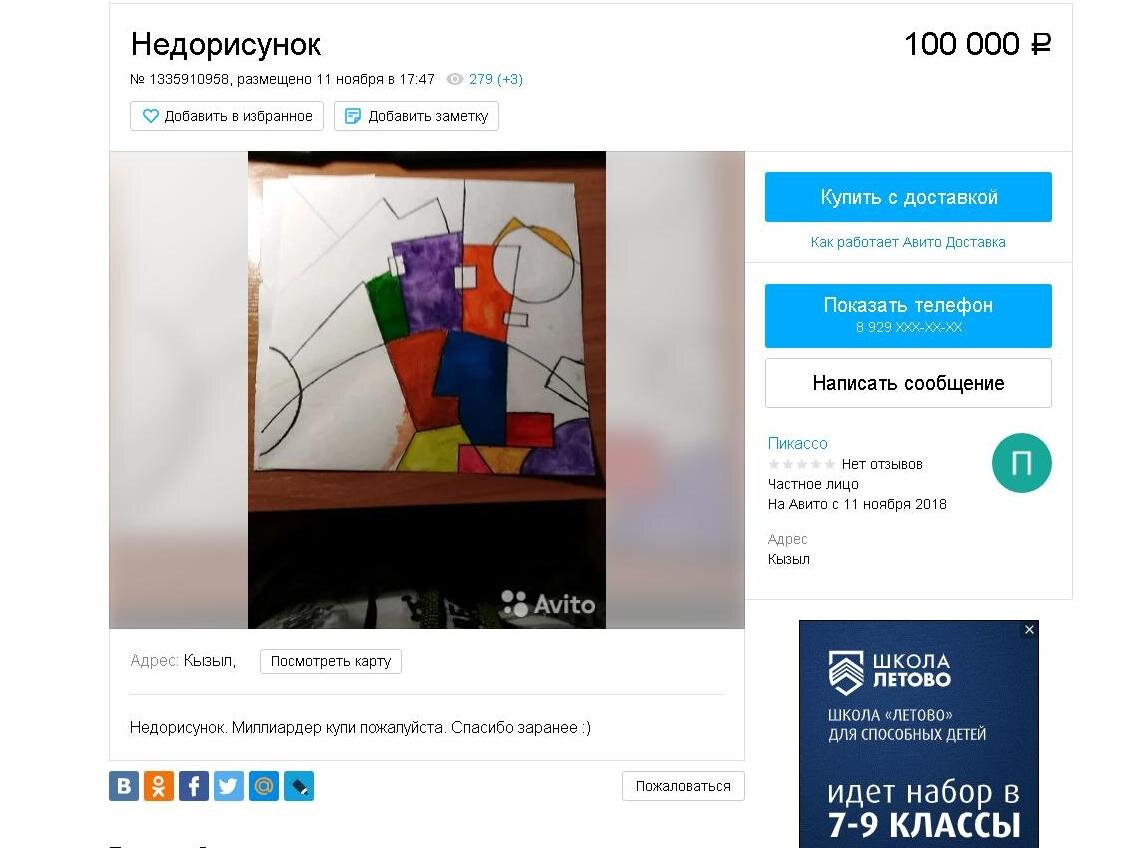This screenshot has height=848, width=1148.
Task: Share via Mail.ru @ icon
Action: tap(264, 786)
